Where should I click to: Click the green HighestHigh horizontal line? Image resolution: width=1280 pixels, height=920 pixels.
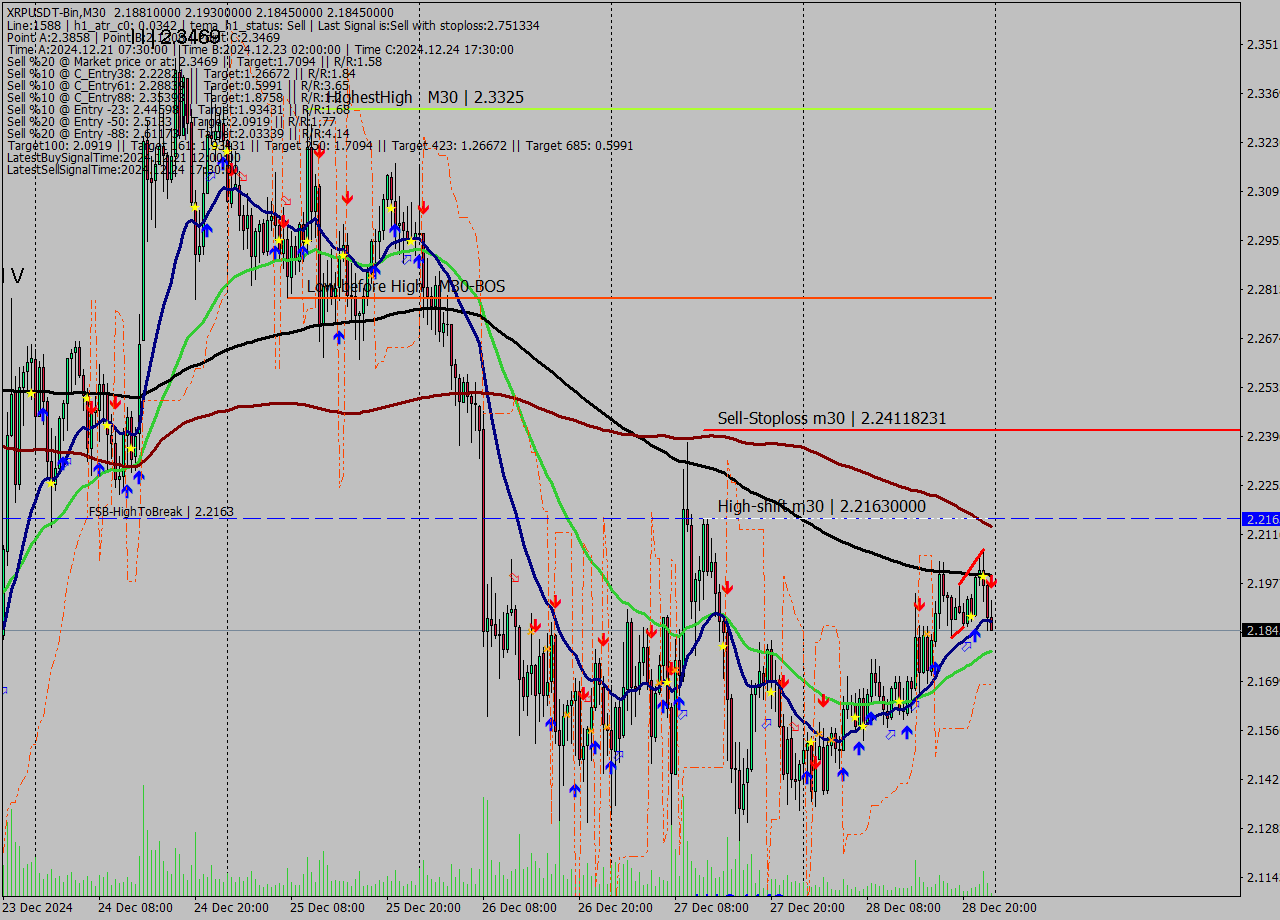(x=700, y=108)
